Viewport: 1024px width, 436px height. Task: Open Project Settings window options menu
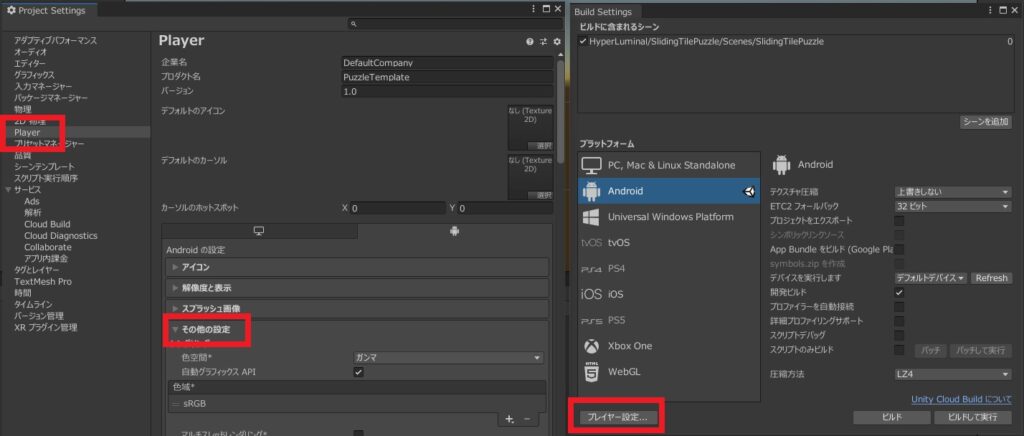pyautogui.click(x=534, y=9)
